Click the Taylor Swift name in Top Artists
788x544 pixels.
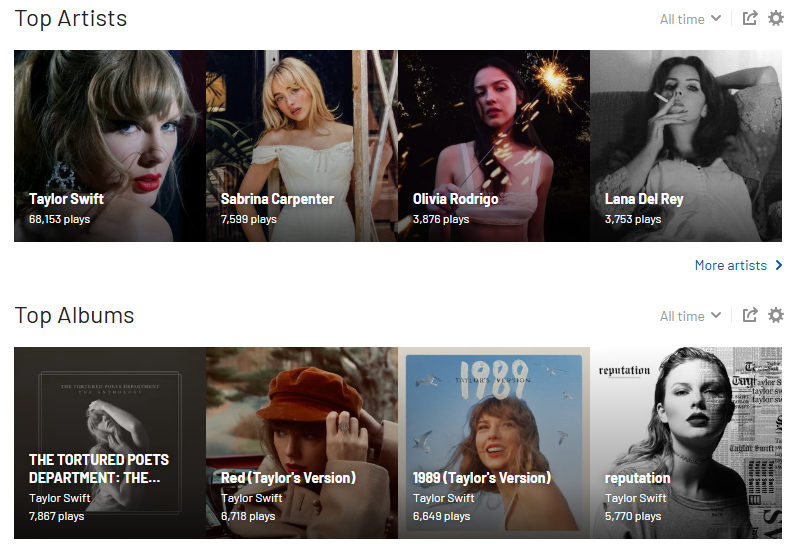pos(66,199)
